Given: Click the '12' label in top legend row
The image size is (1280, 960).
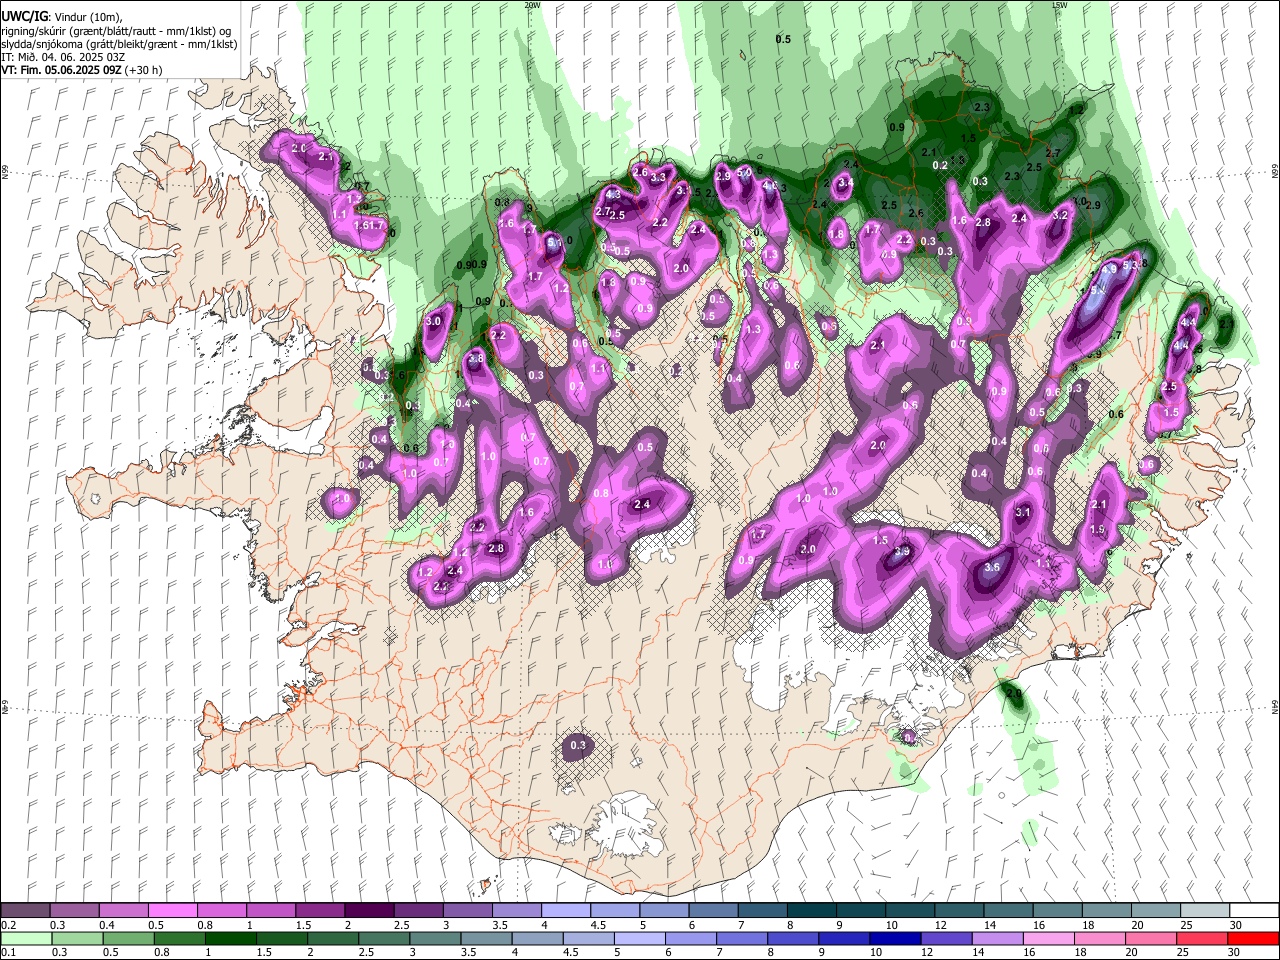Looking at the screenshot, I should 942,925.
